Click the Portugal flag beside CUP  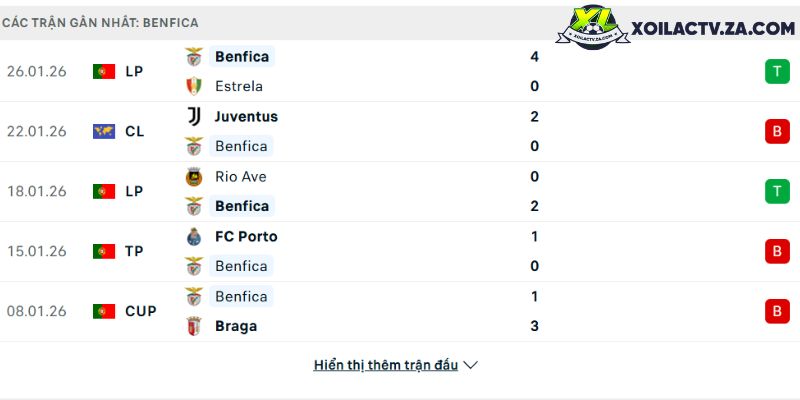tap(104, 311)
